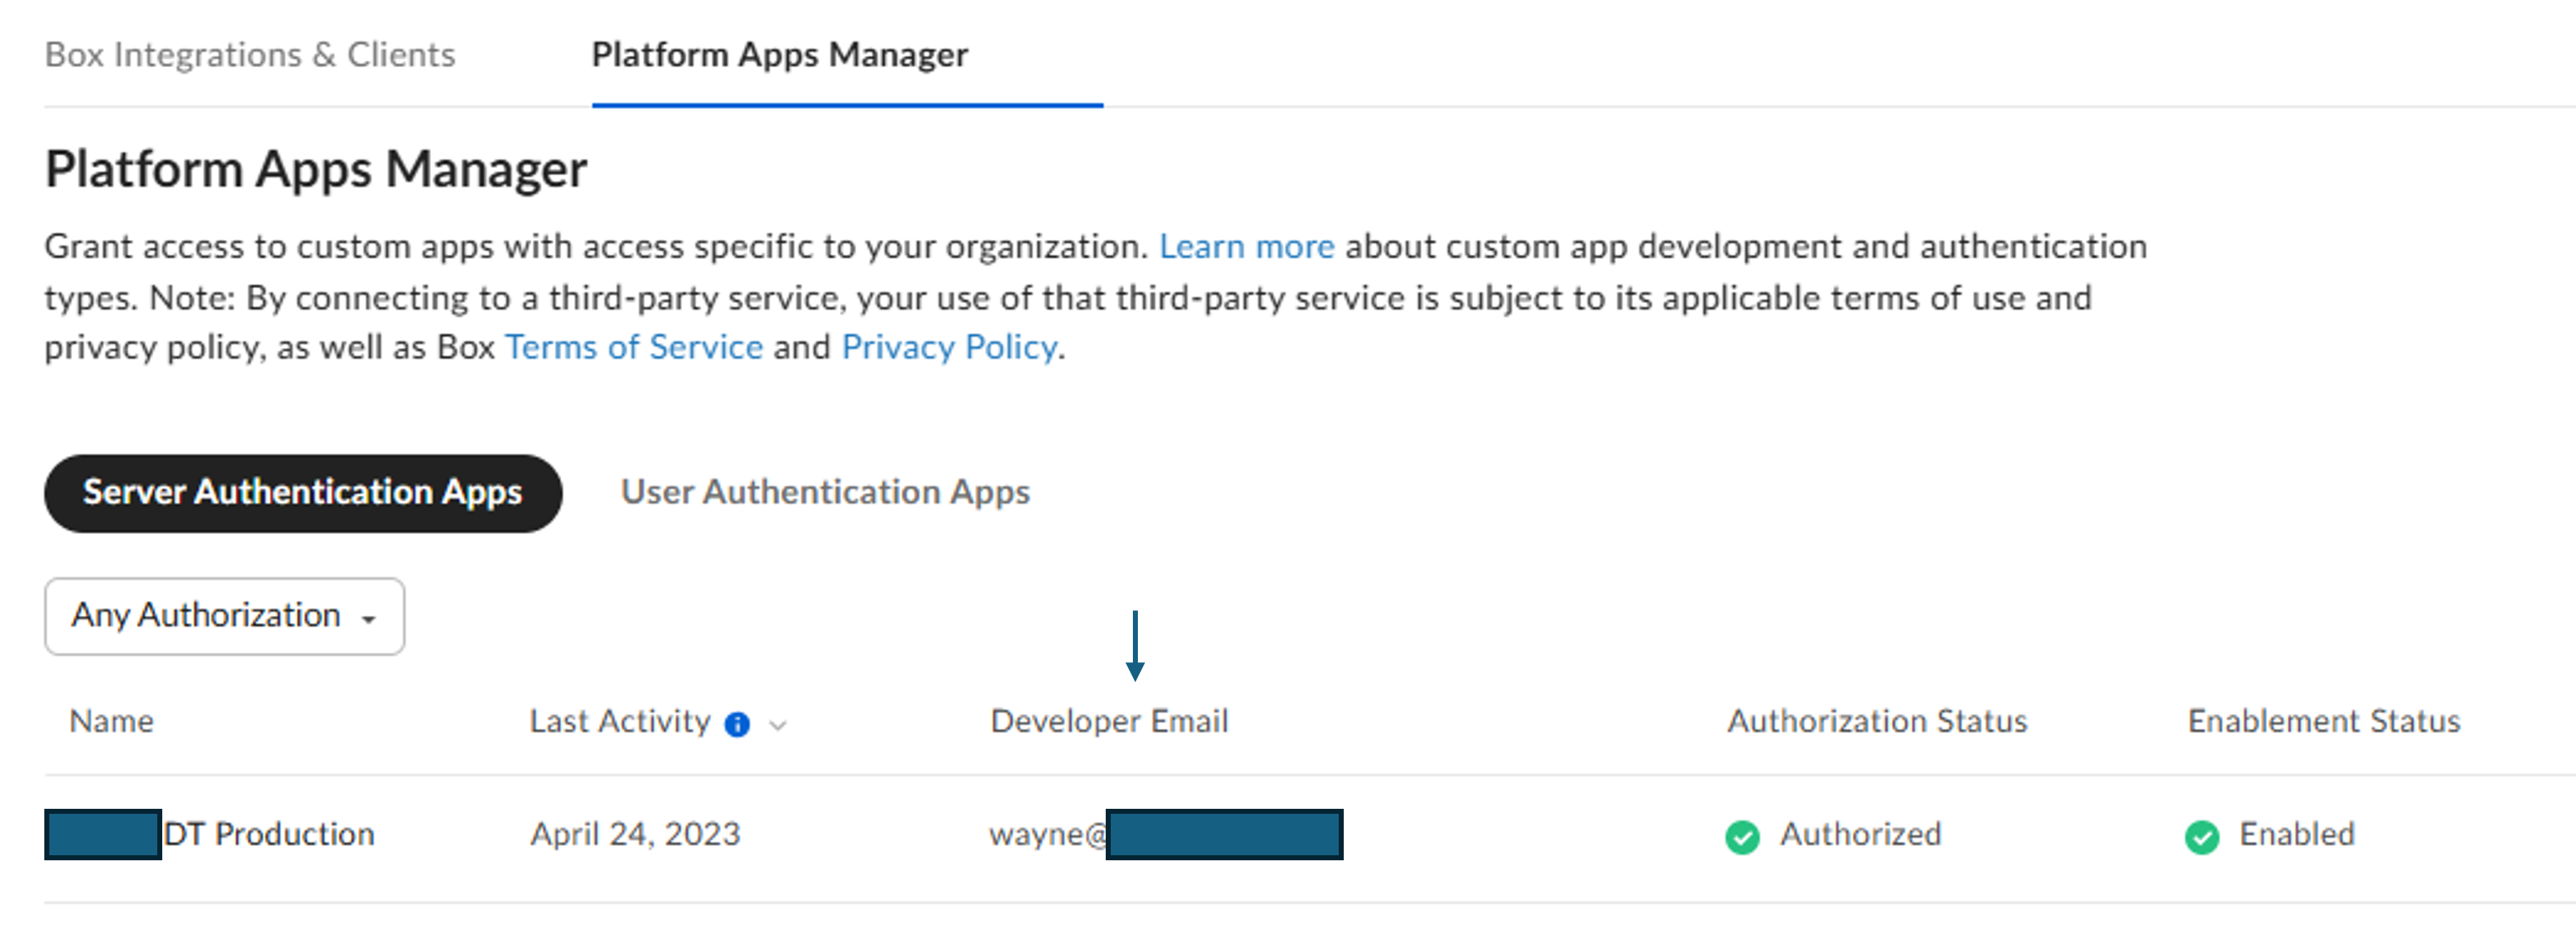Open the Terms of Service link
Screen dimensions: 2576x931
634,347
